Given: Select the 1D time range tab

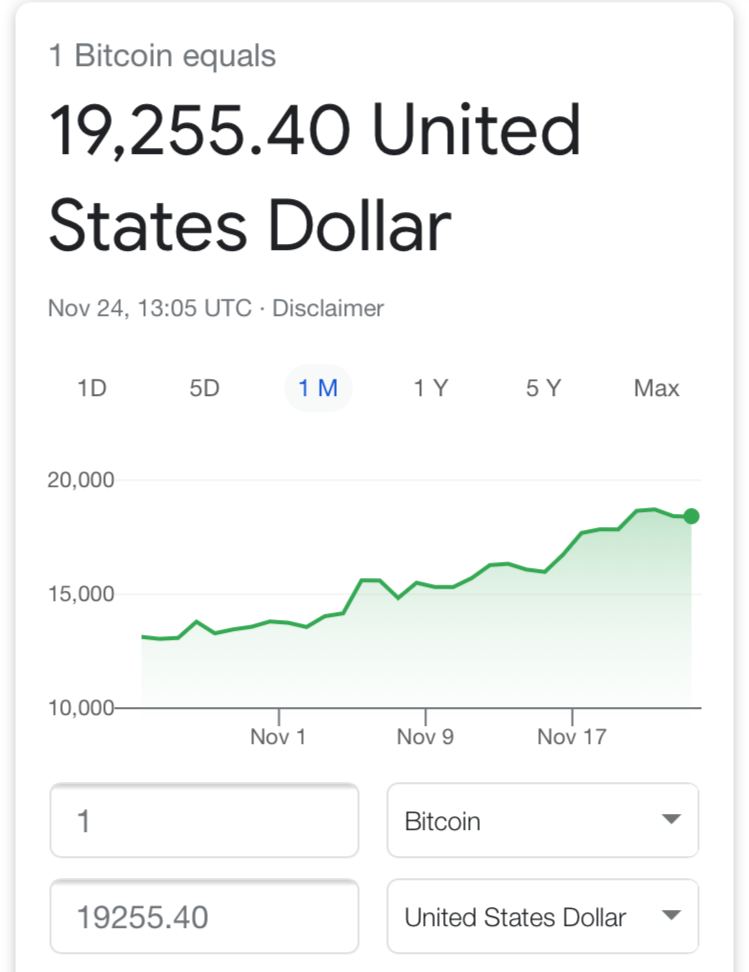Looking at the screenshot, I should (92, 388).
